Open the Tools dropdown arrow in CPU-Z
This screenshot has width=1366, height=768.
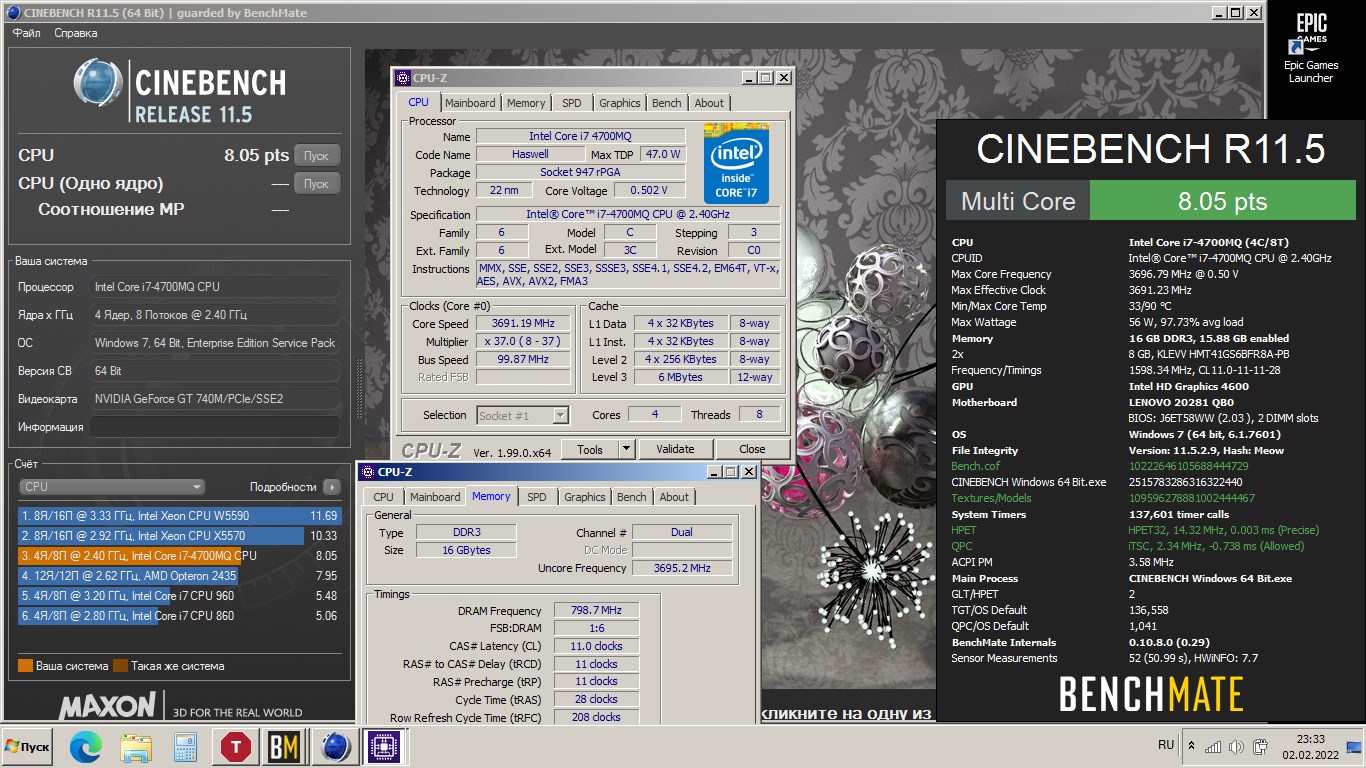(x=627, y=450)
